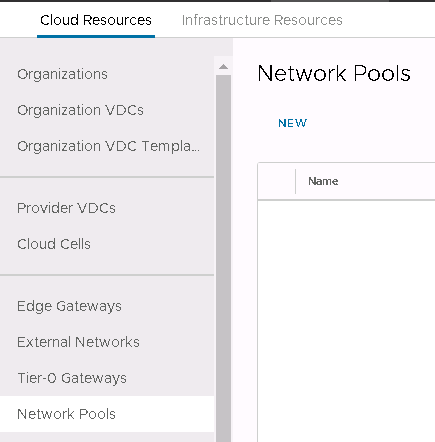The image size is (435, 442).
Task: Click the empty selection column header cell
Action: click(276, 181)
